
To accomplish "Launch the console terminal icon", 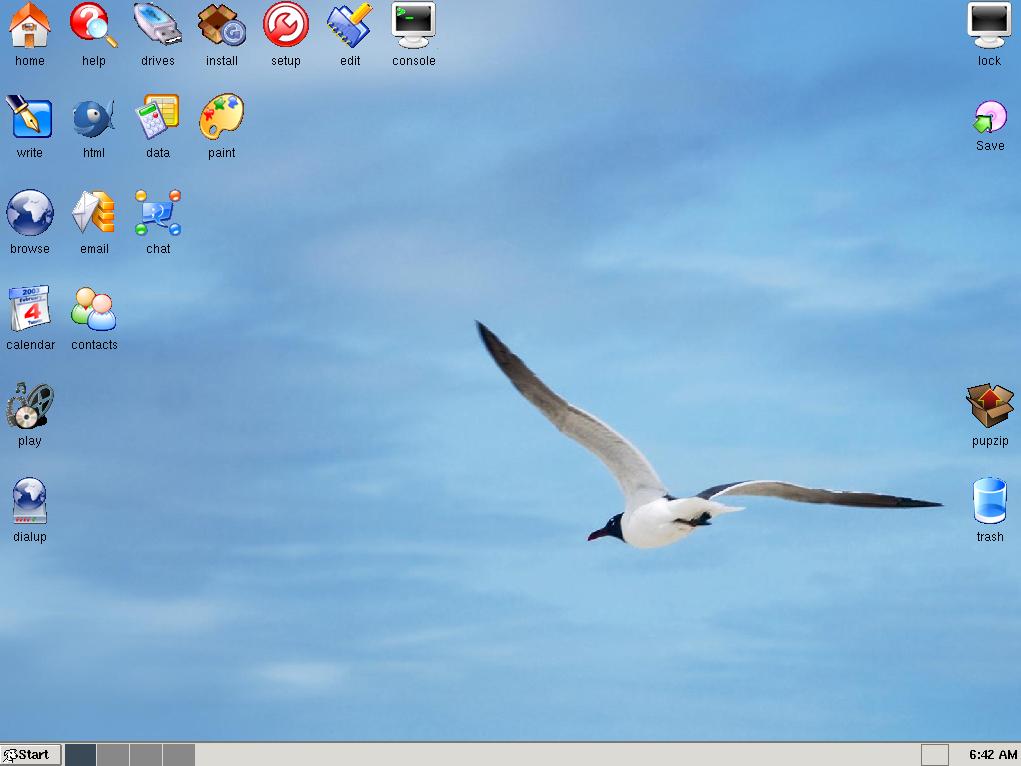I will [x=414, y=25].
